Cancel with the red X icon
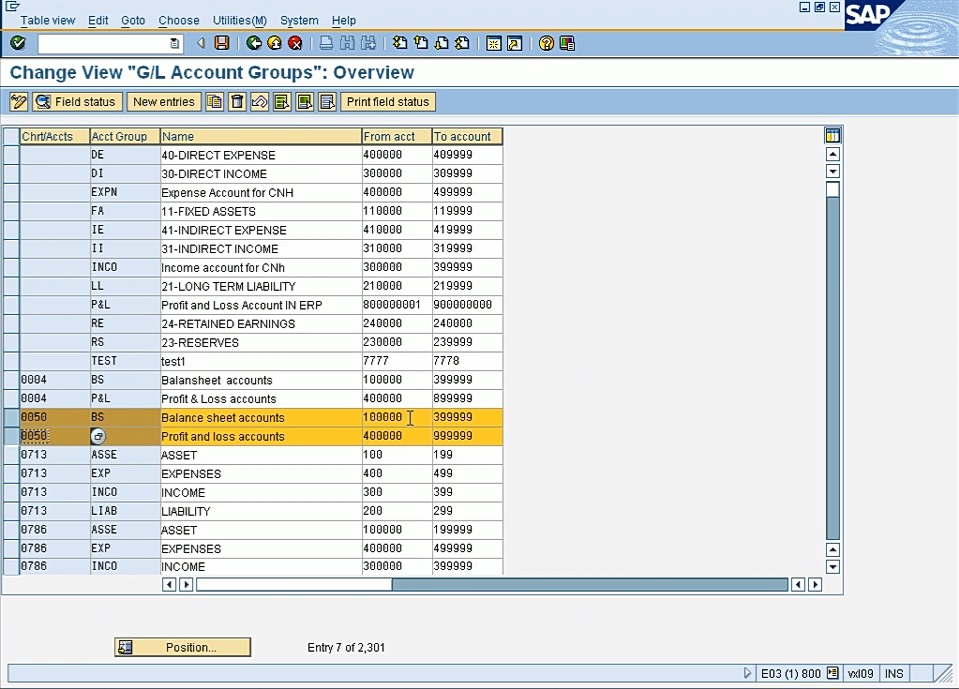Viewport: 959px width, 689px height. point(295,43)
